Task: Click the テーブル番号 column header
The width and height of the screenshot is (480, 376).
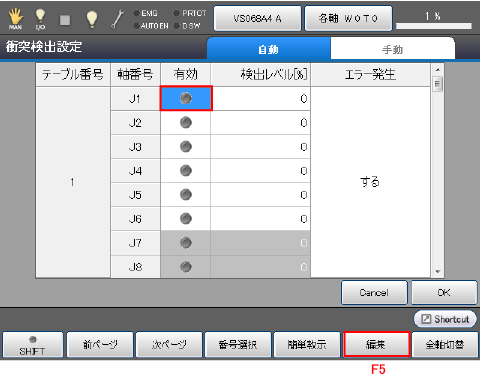Action: (x=73, y=74)
